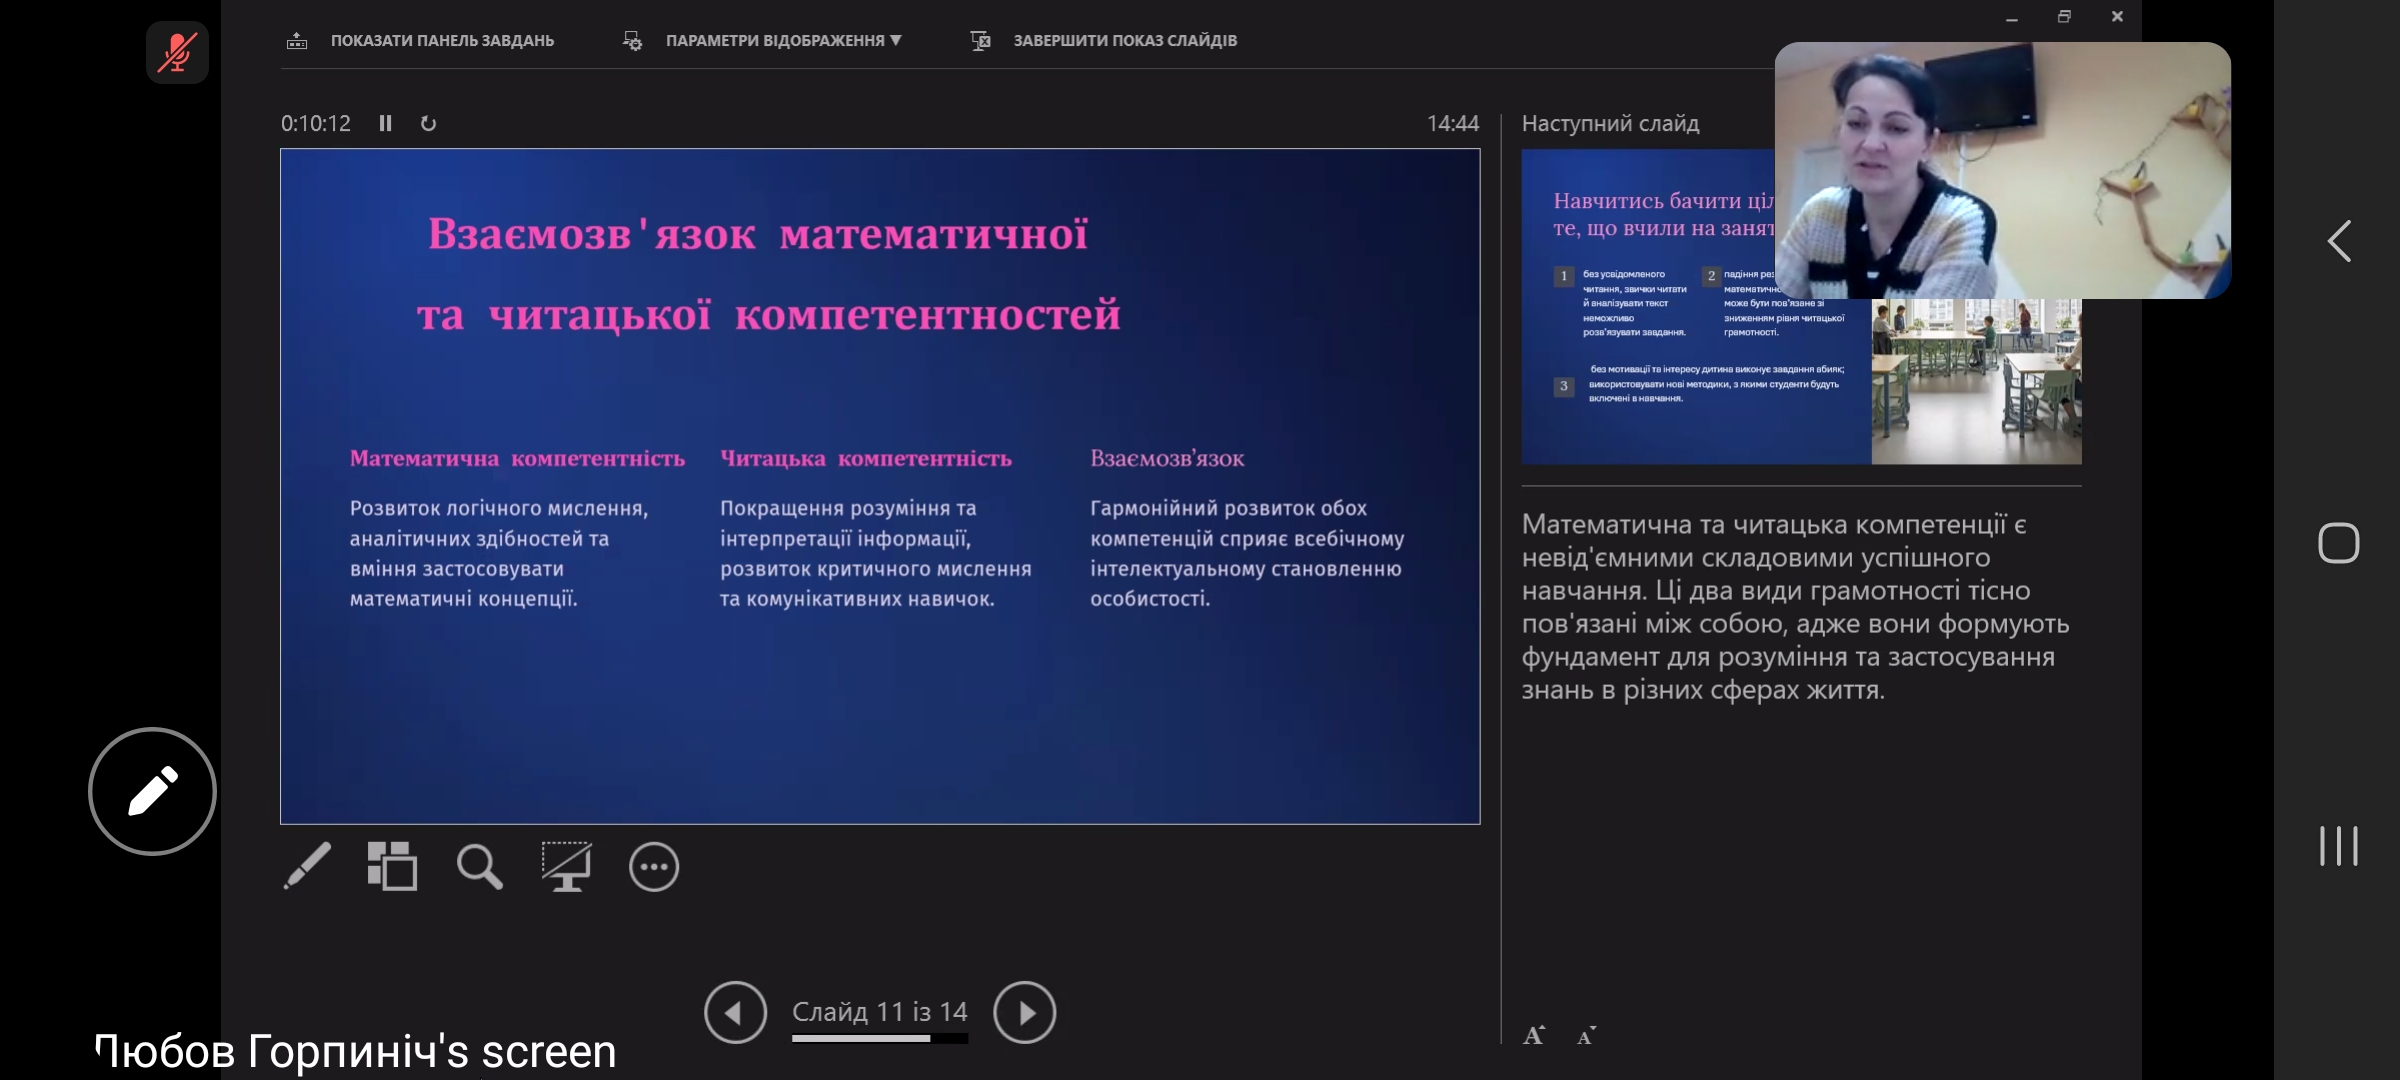
Task: Click the Взаємозв'язок column heading
Action: click(x=1167, y=458)
